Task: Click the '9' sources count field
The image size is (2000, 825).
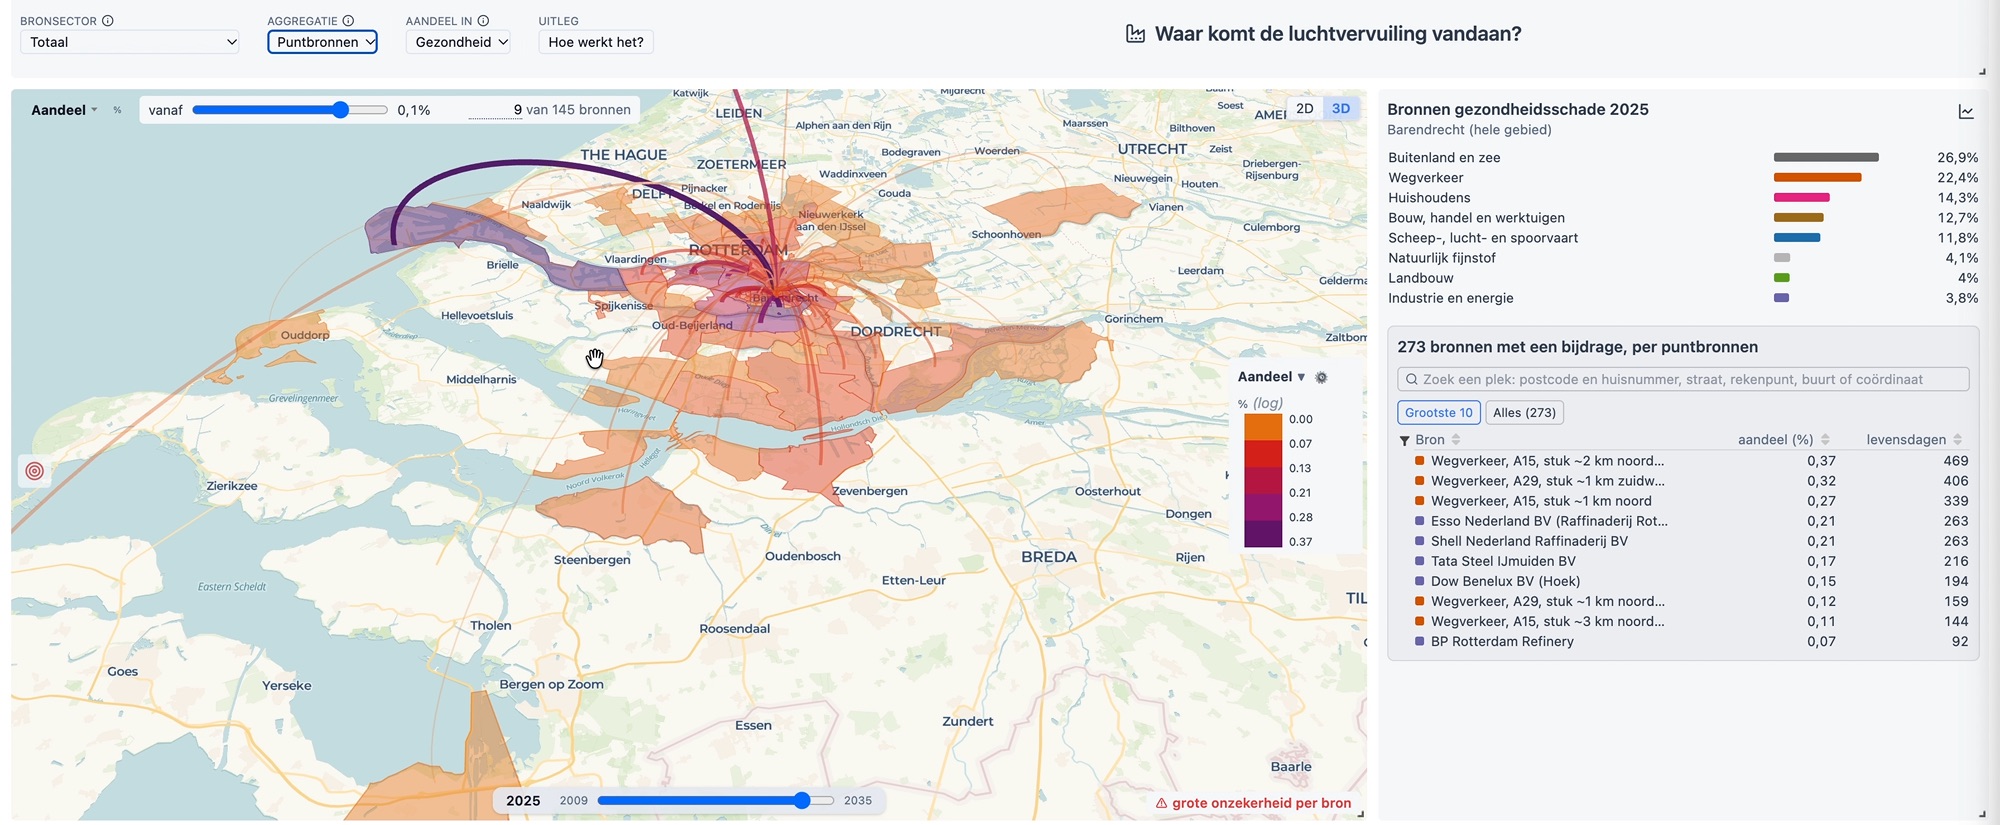Action: (x=496, y=110)
